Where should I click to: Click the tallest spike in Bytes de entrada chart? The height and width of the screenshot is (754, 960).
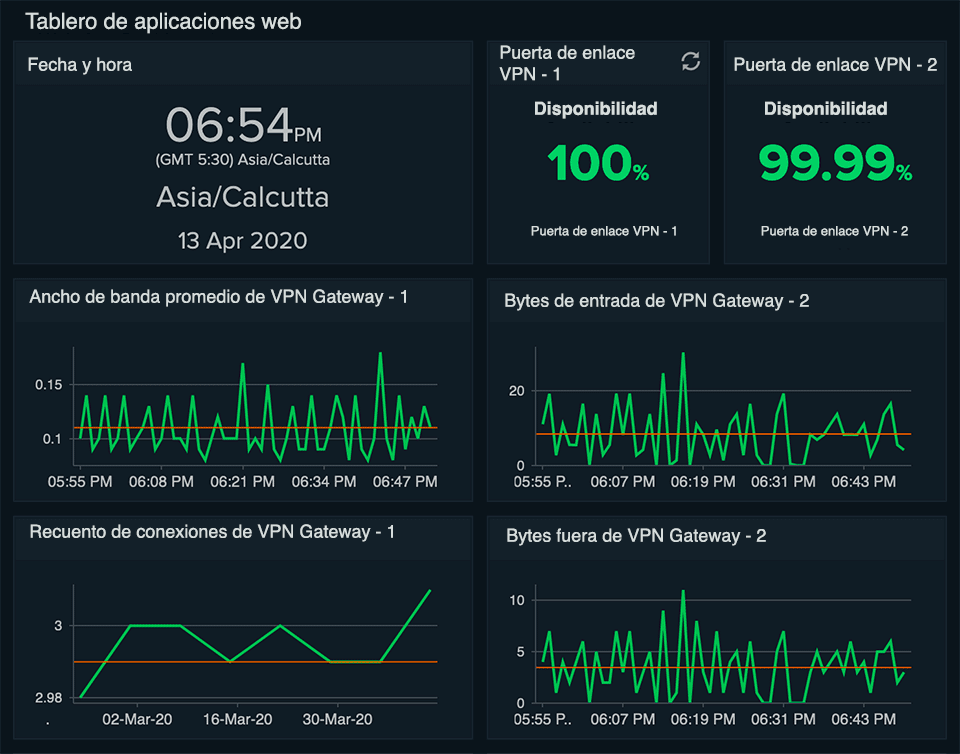pyautogui.click(x=683, y=354)
